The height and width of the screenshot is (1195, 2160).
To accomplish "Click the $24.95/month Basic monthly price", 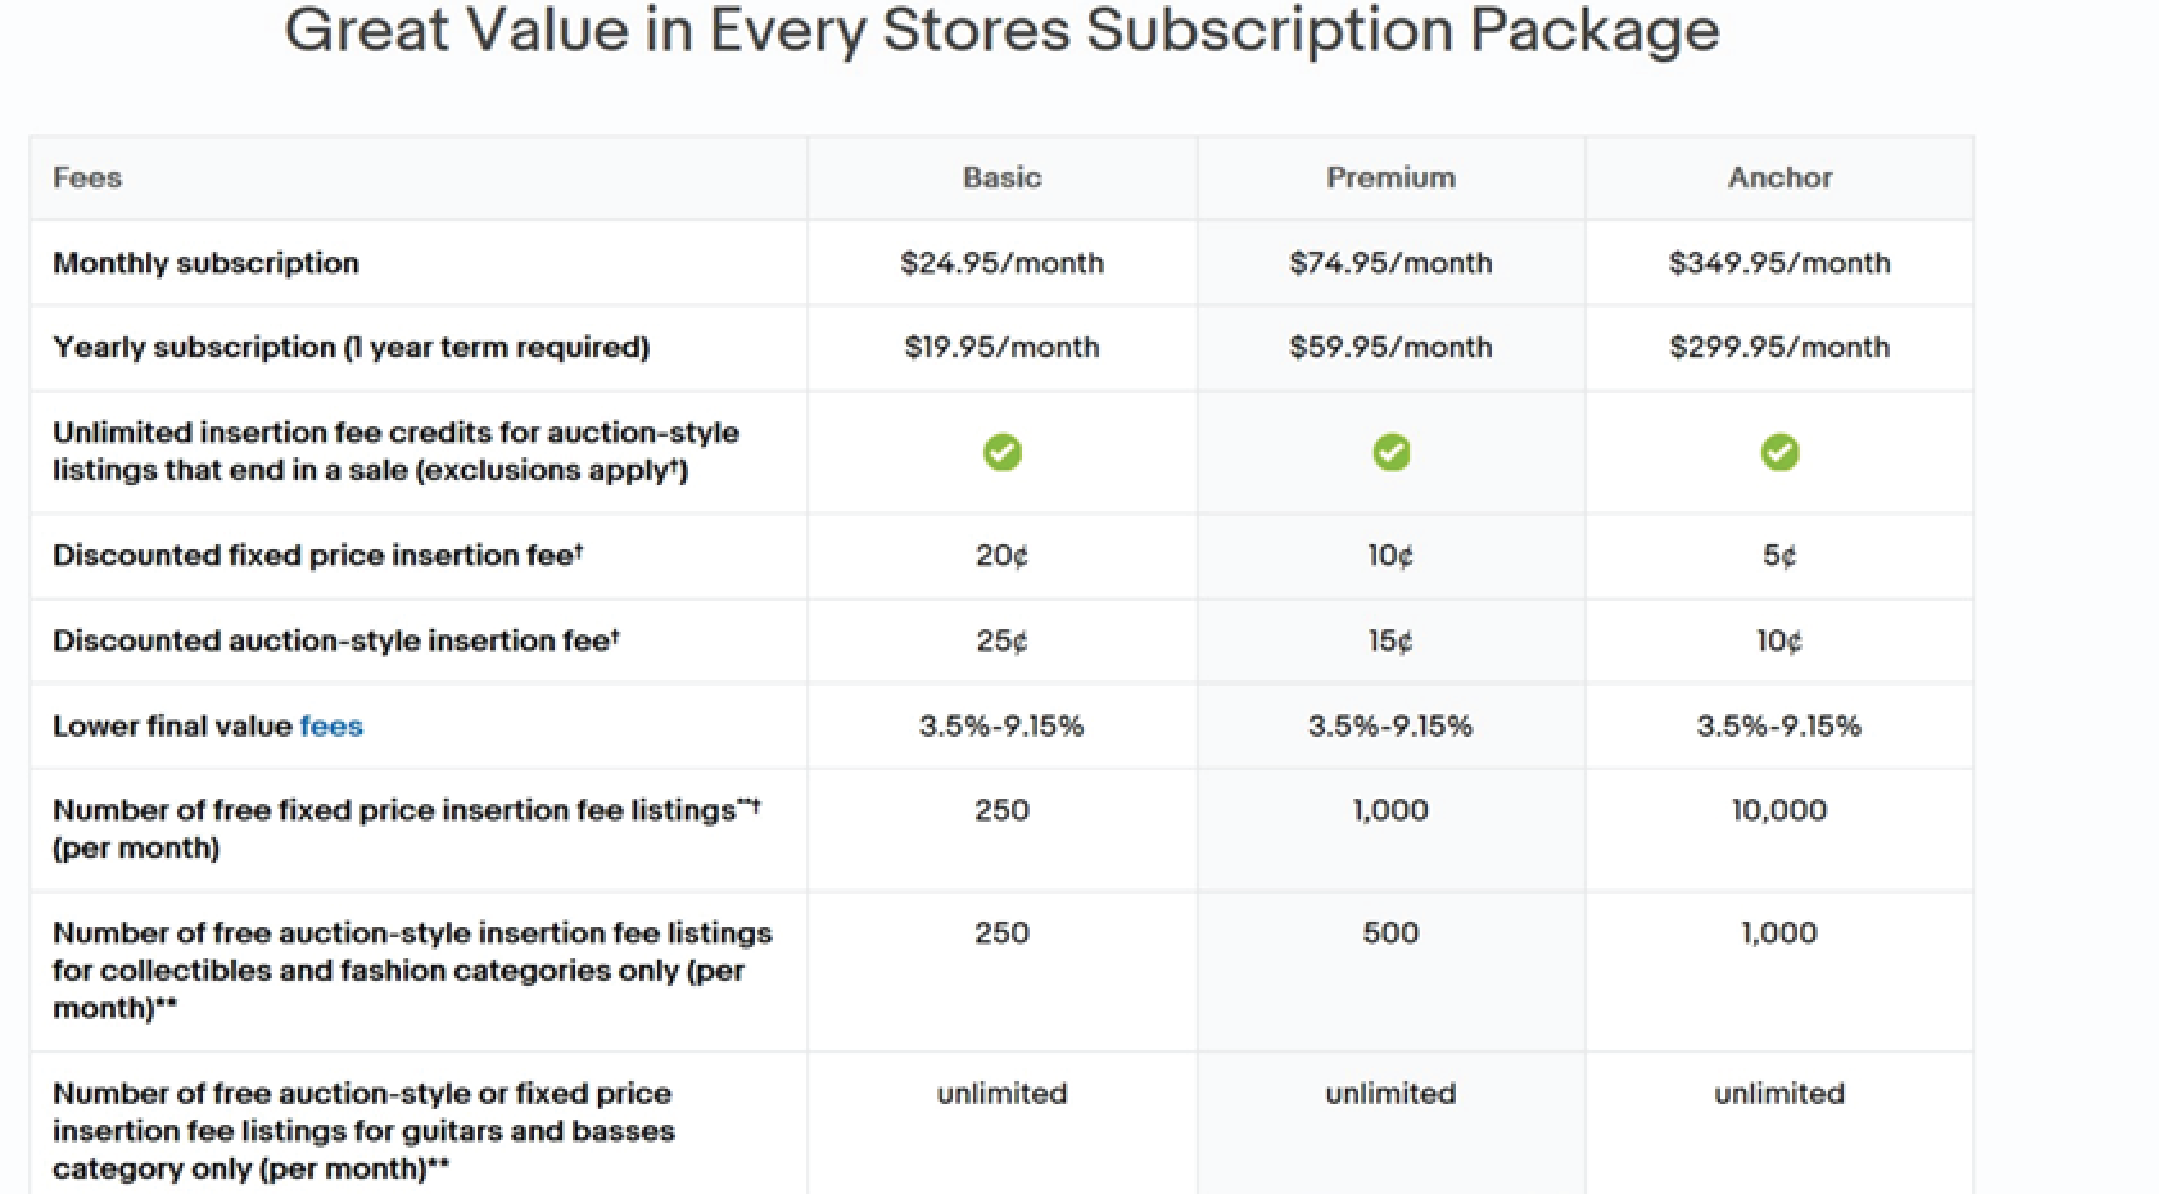I will [1002, 263].
